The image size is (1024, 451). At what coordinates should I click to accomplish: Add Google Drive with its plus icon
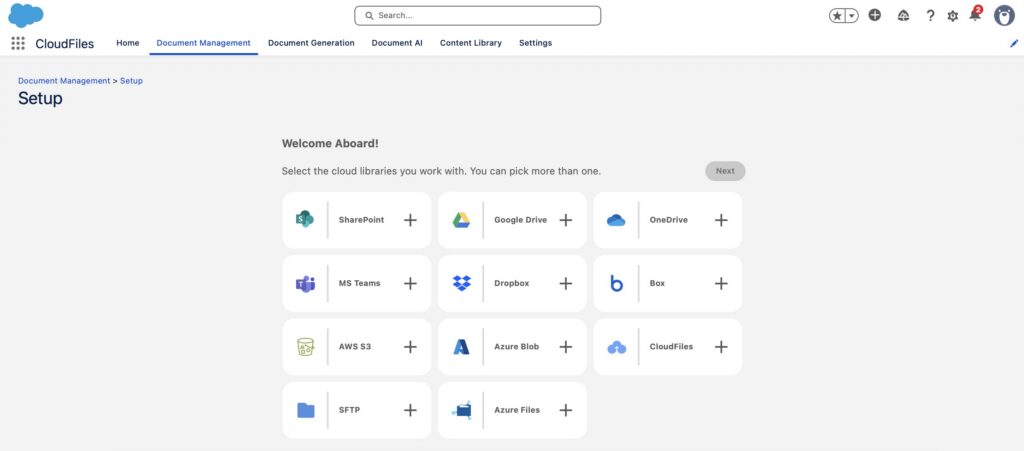point(566,220)
